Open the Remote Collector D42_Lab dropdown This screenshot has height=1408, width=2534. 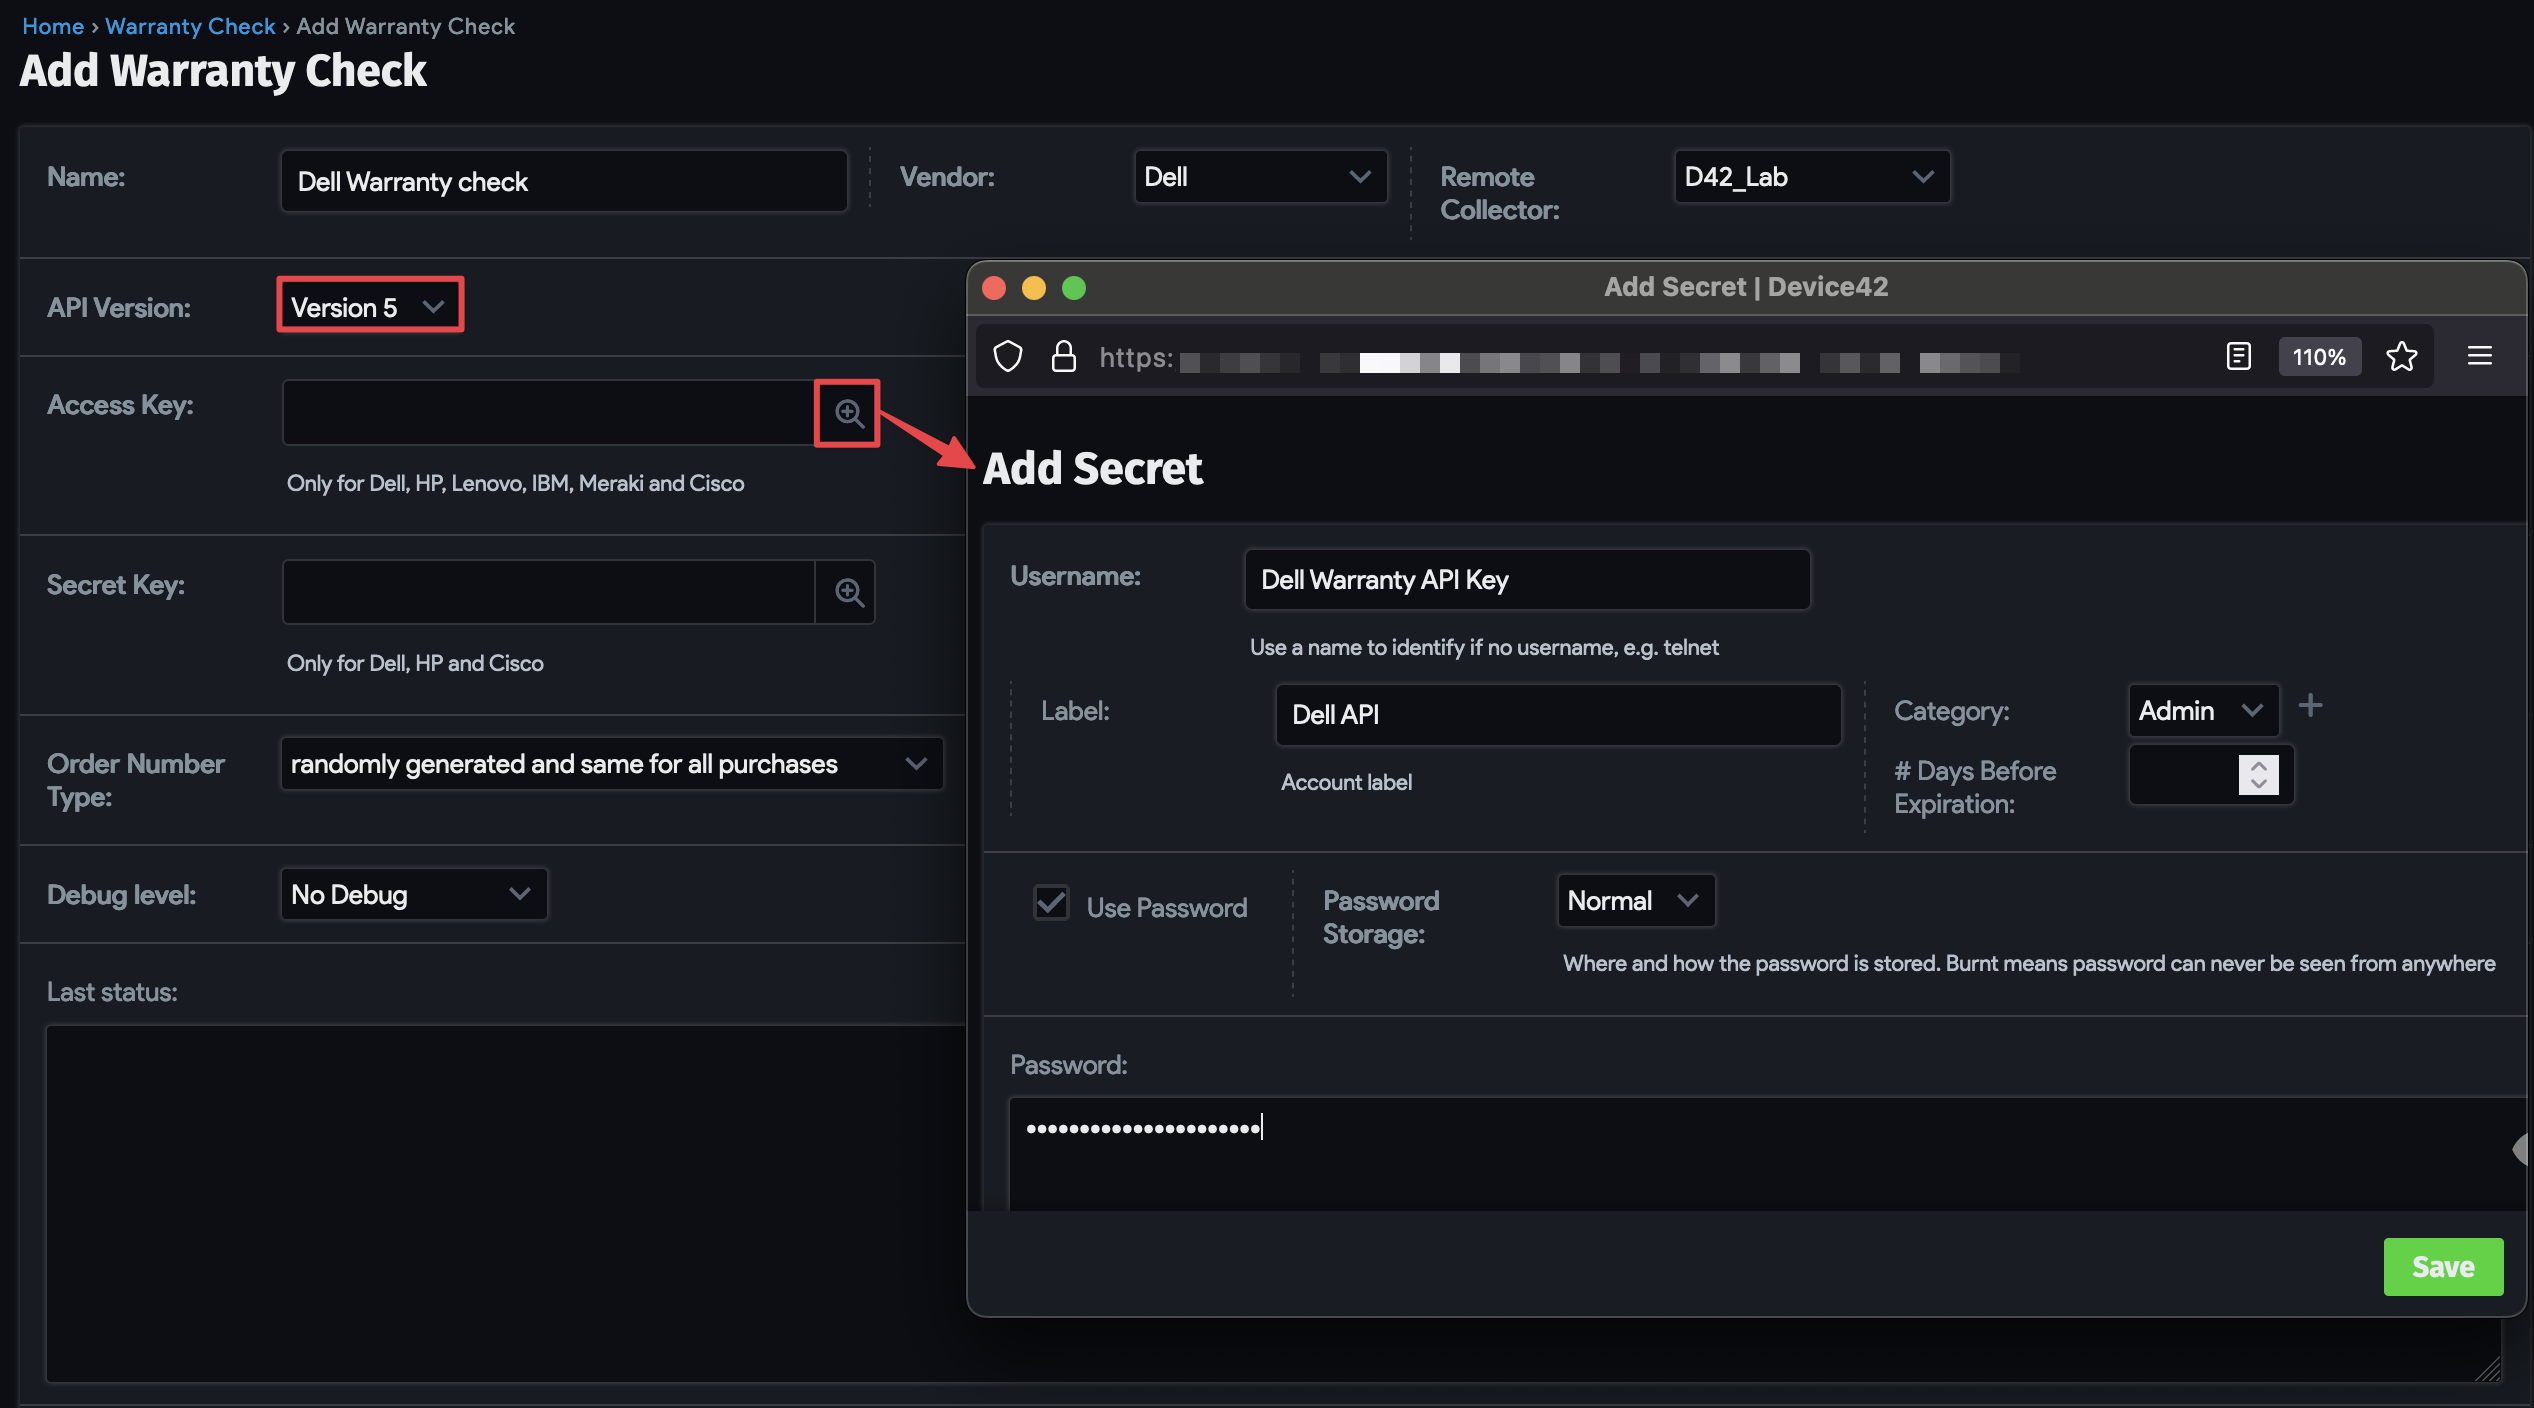[x=1810, y=177]
